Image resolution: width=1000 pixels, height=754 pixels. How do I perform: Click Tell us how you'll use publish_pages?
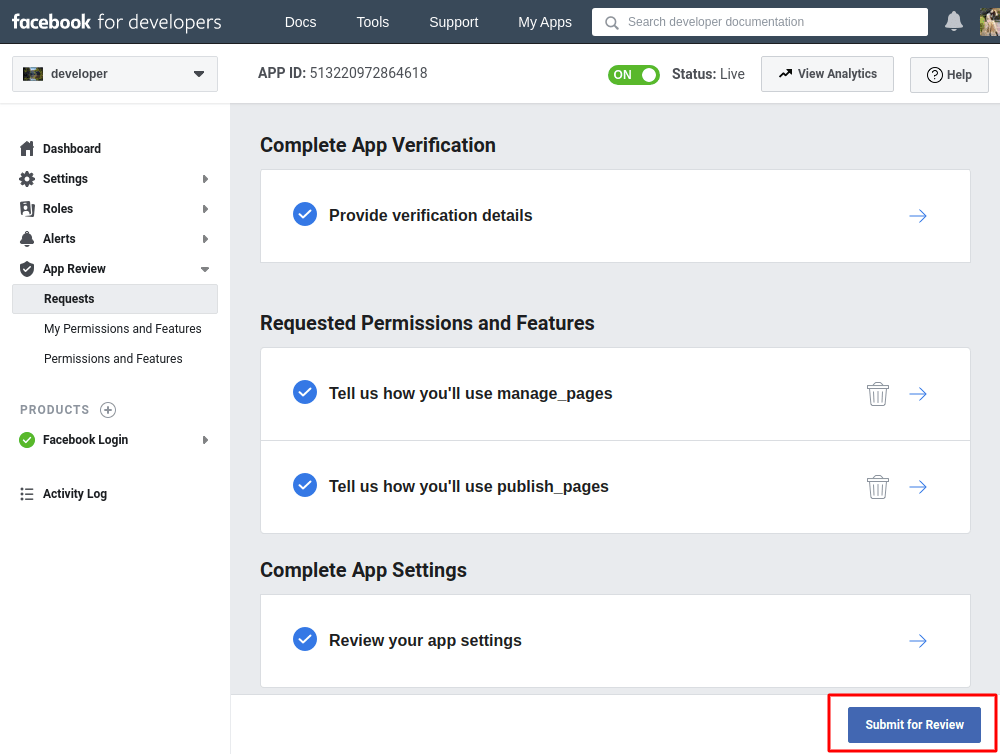[x=468, y=487]
